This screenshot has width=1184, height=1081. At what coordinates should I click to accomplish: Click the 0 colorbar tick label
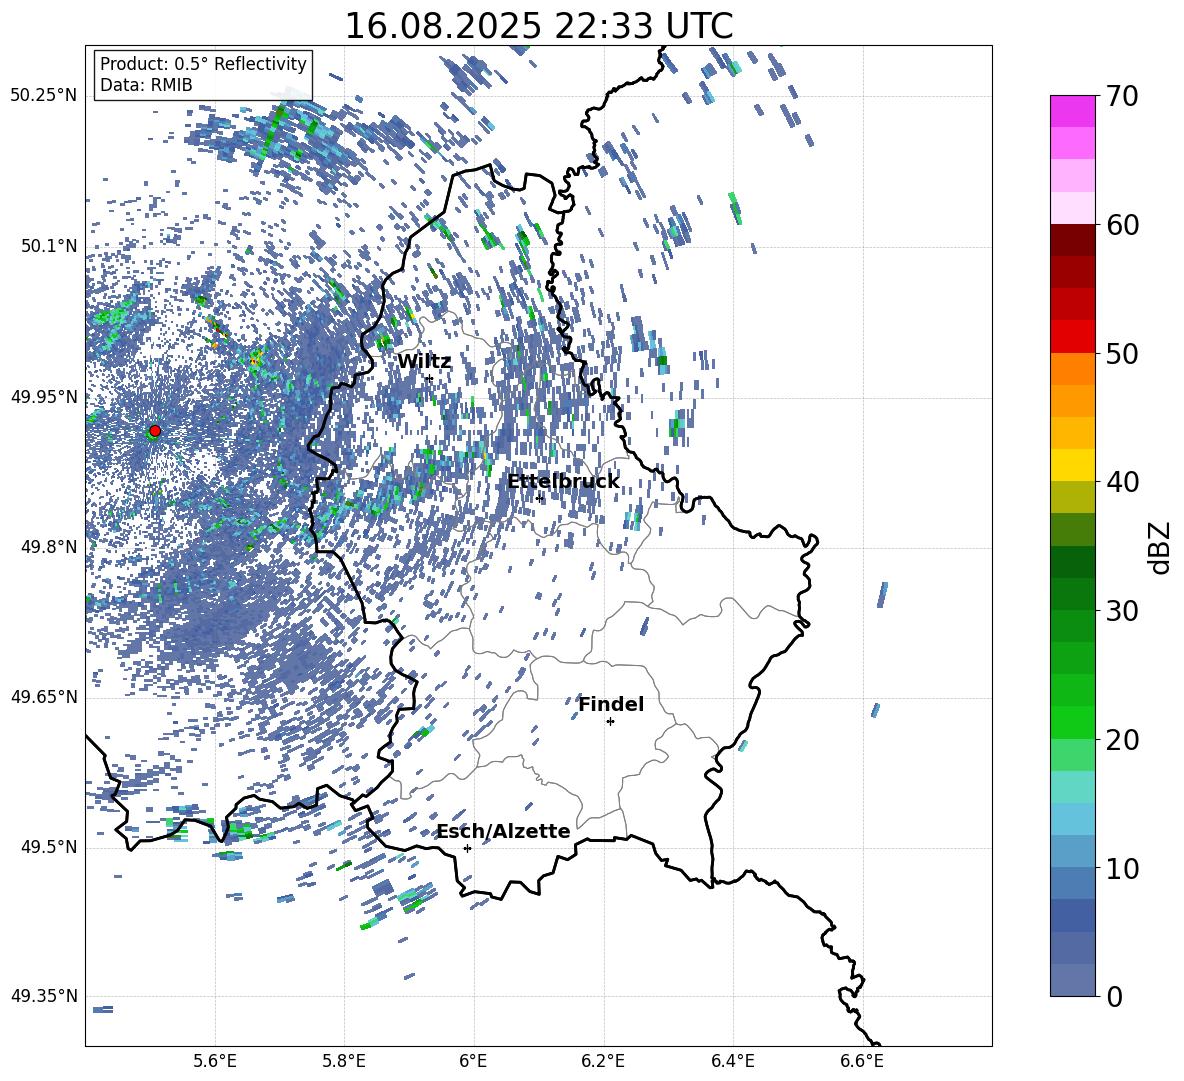1114,996
